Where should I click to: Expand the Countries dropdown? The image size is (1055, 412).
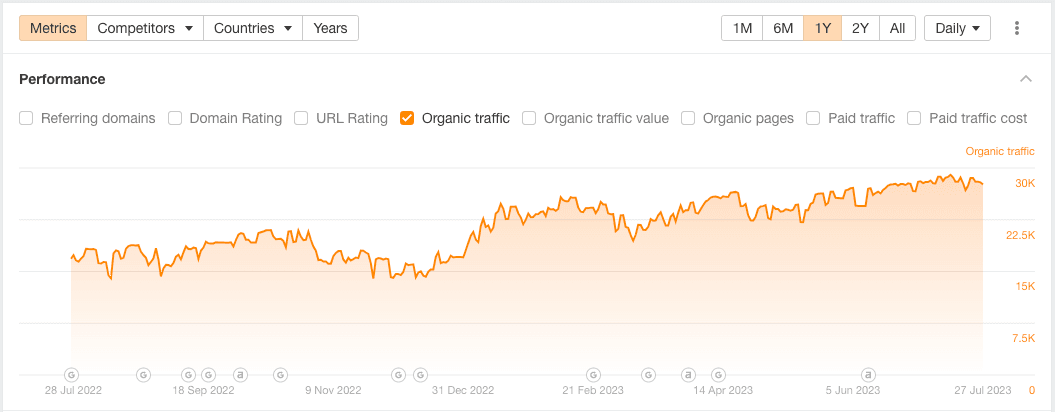252,28
